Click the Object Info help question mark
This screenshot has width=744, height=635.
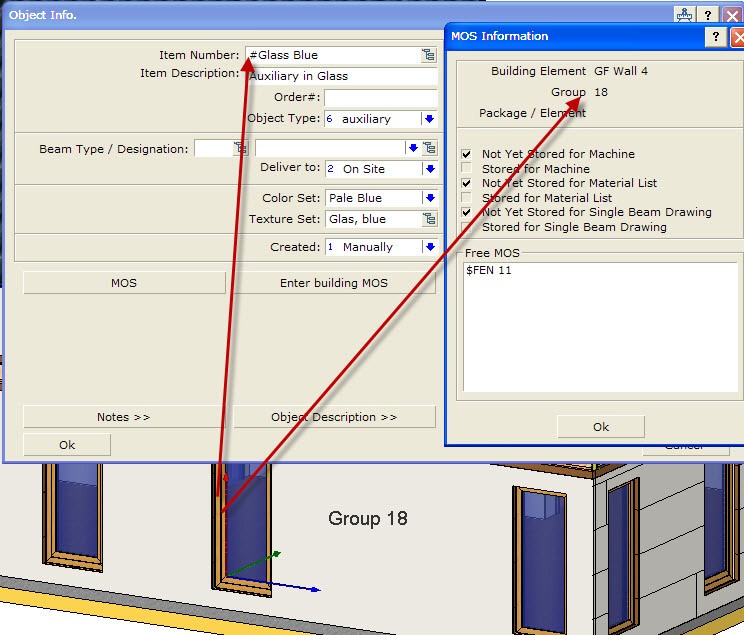click(x=708, y=15)
